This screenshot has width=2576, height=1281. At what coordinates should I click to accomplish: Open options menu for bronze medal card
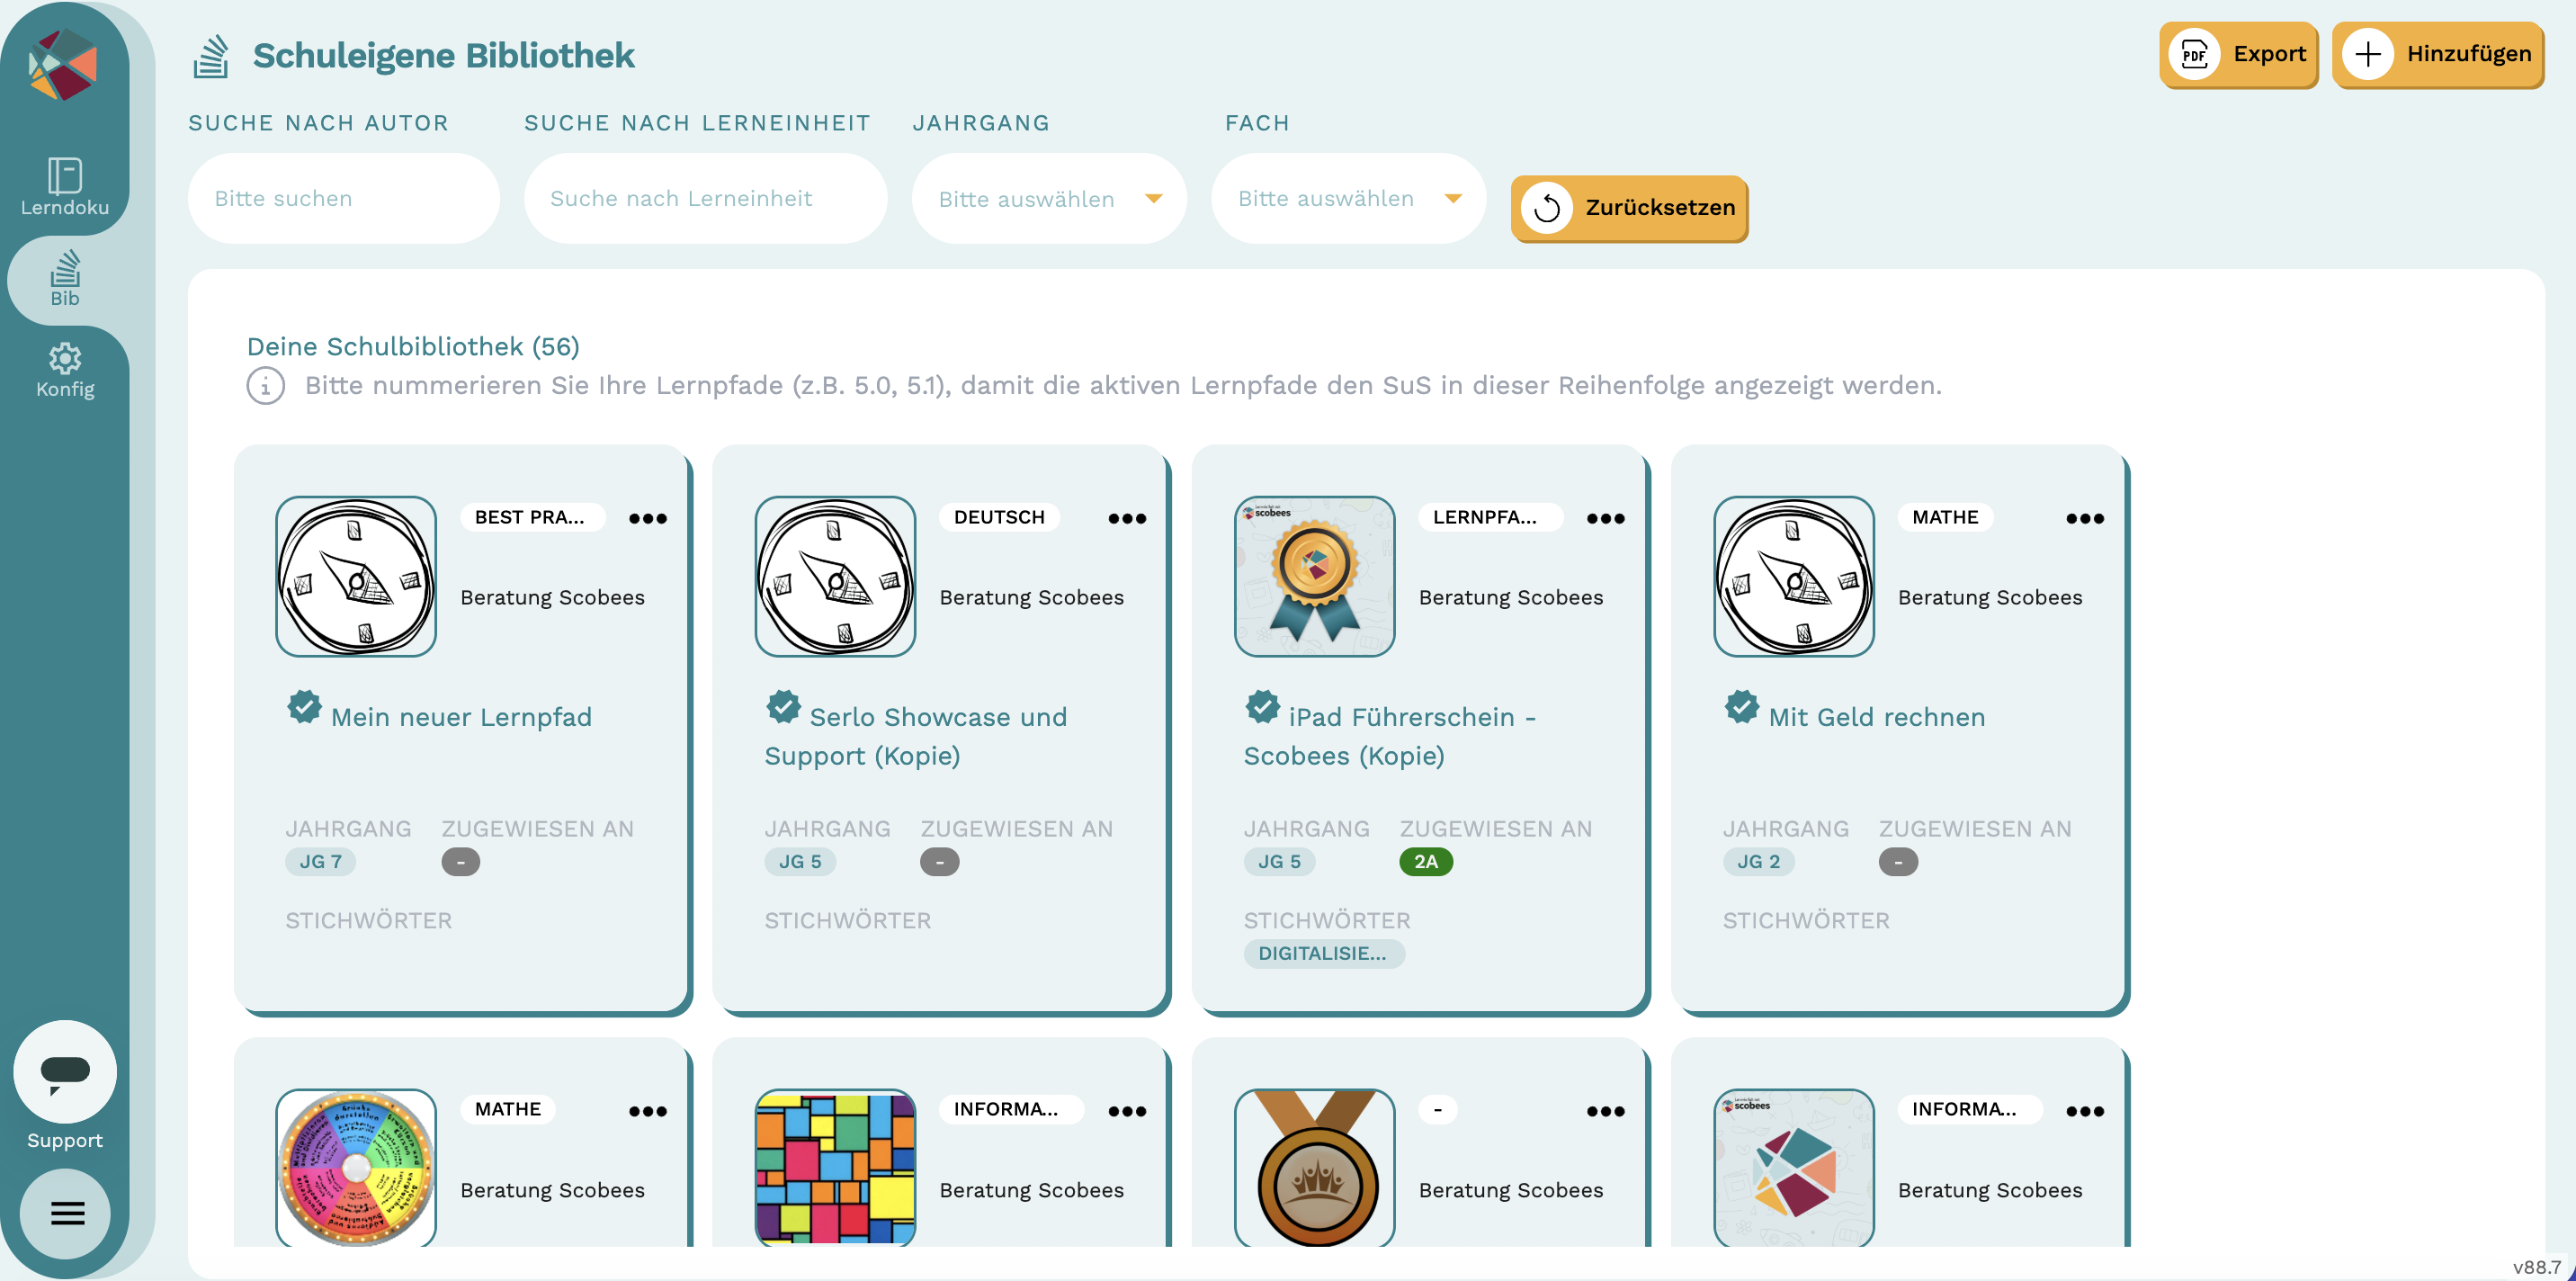pos(1606,1111)
